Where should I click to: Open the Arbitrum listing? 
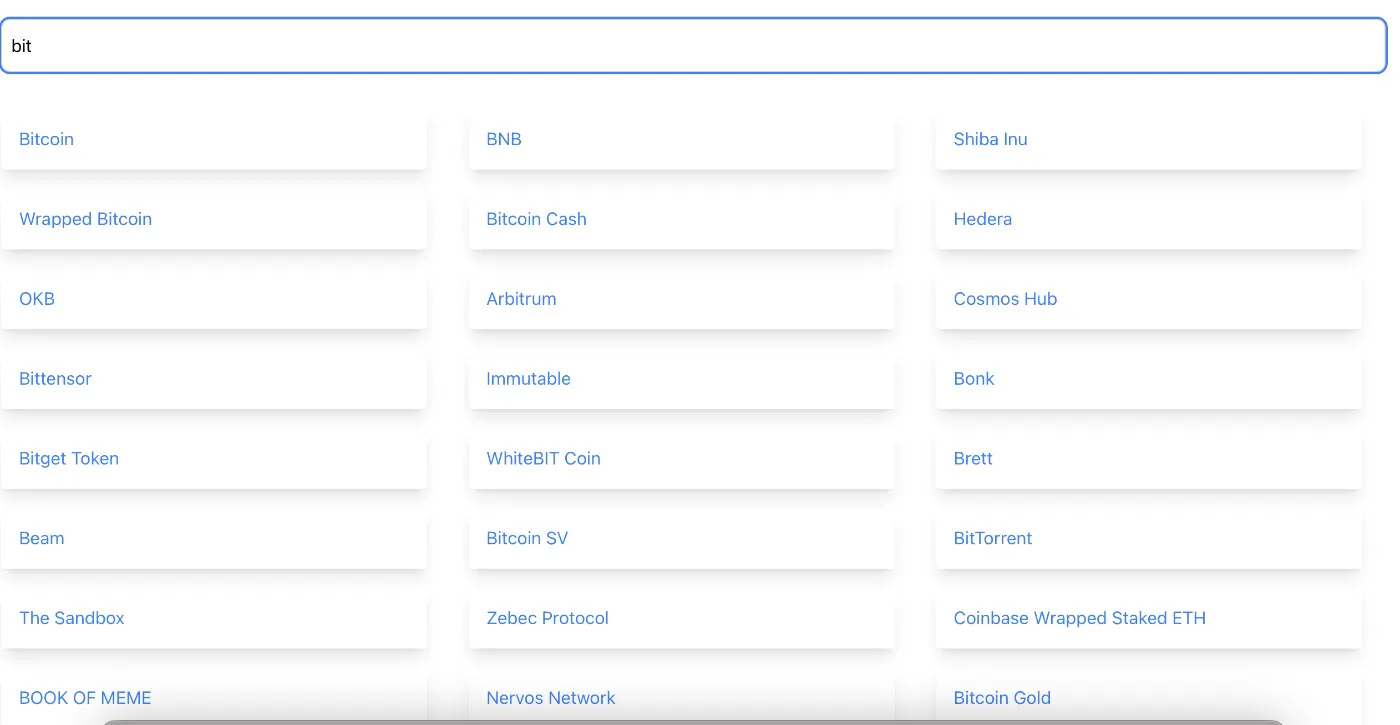521,299
